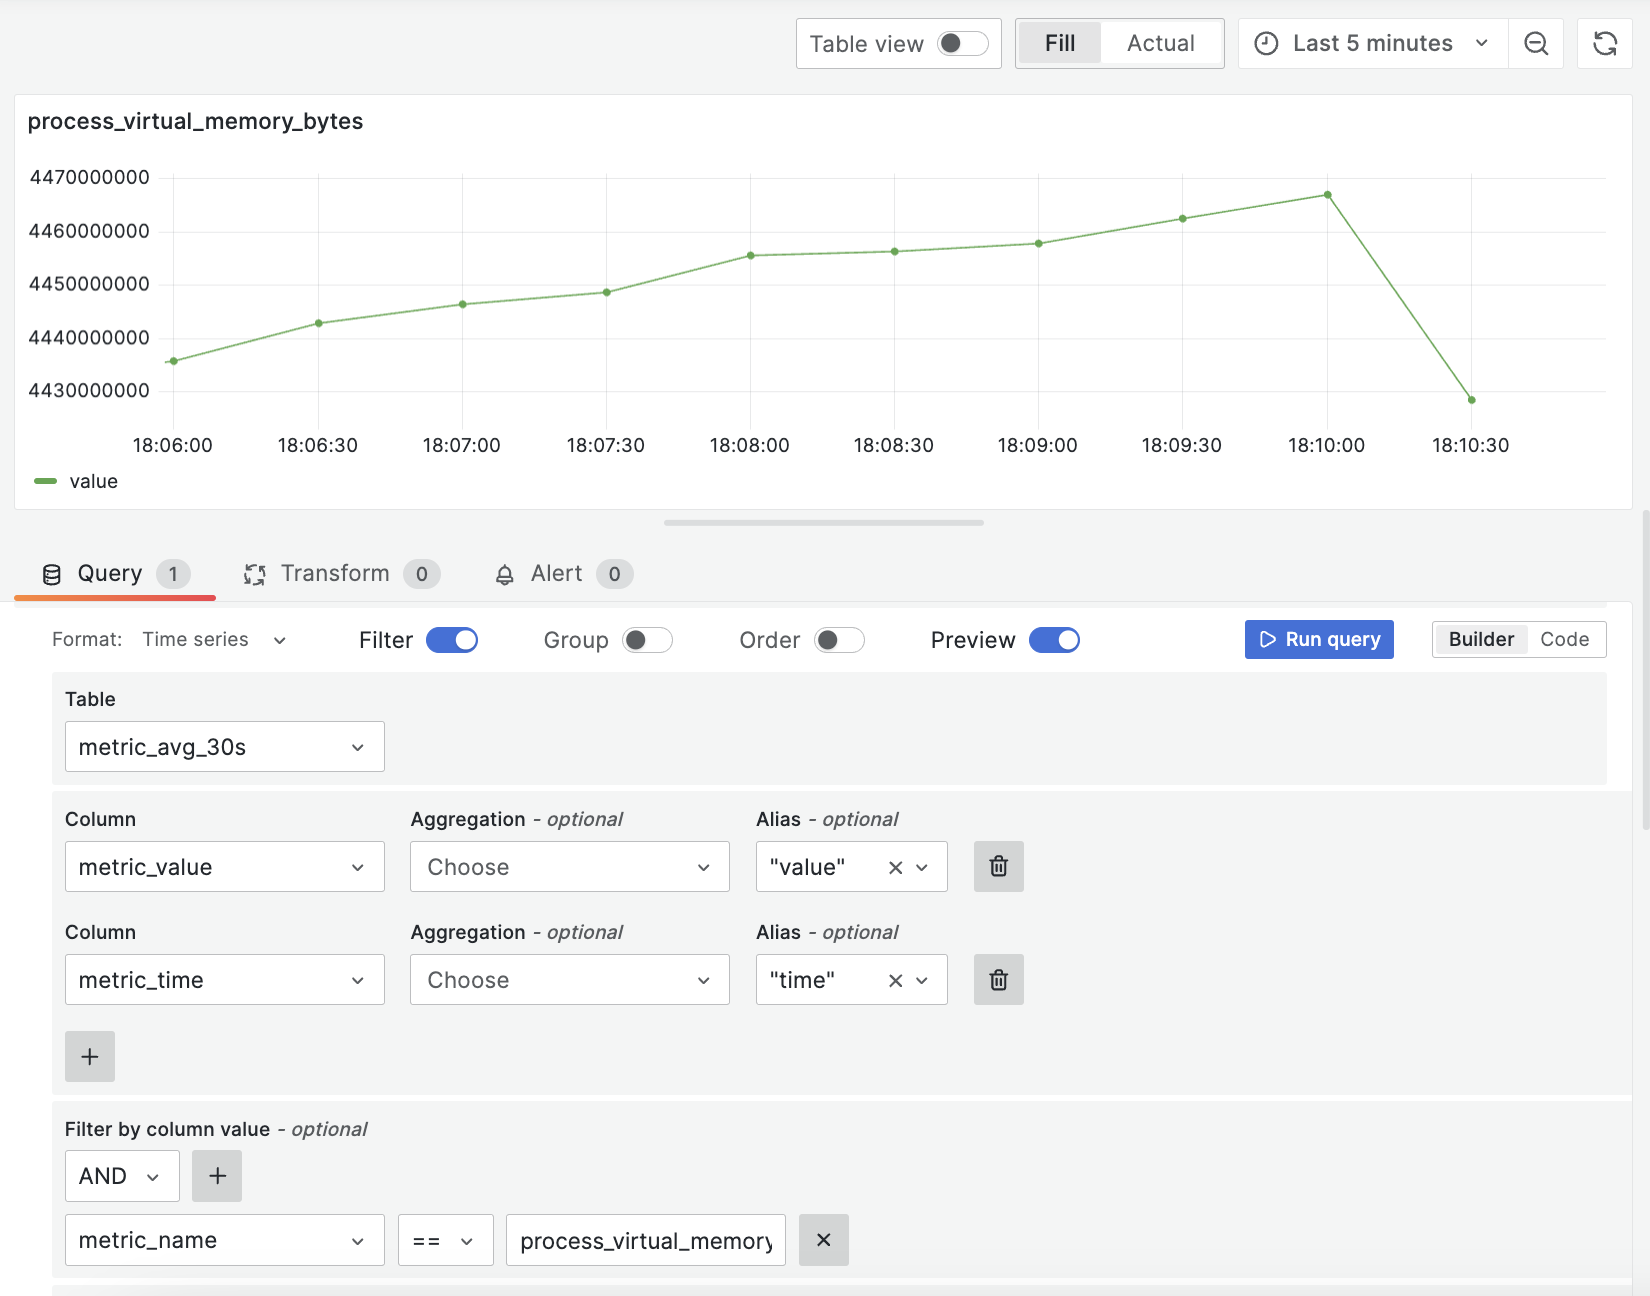The width and height of the screenshot is (1650, 1296).
Task: Open the metric_time column dropdown
Action: pos(225,979)
